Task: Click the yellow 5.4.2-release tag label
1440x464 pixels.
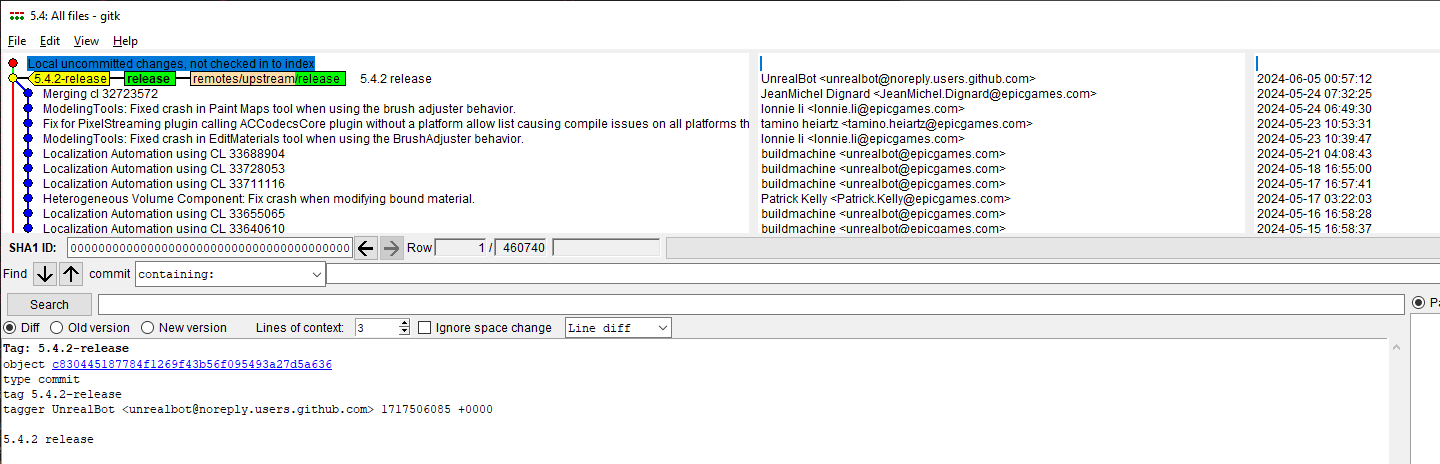Action: click(x=69, y=79)
